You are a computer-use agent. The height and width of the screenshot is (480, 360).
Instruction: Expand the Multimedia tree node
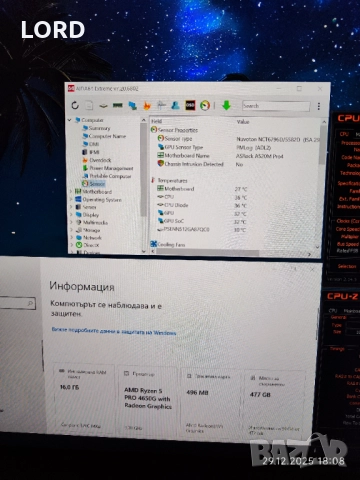71,222
